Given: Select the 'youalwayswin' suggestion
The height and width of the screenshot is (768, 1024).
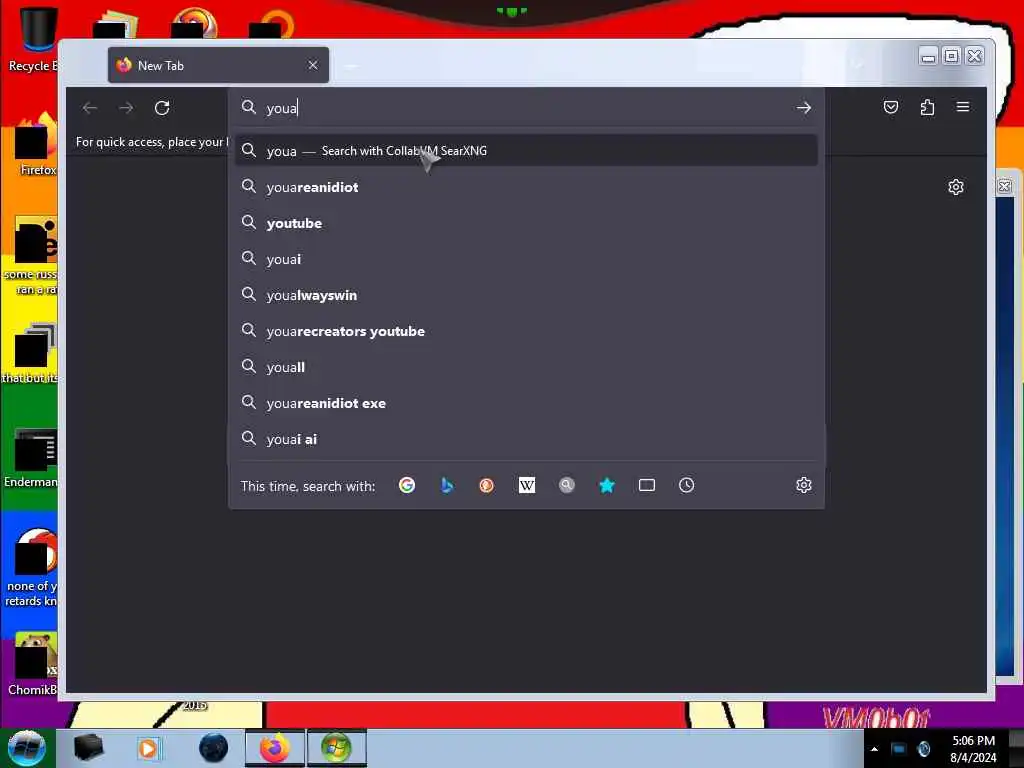Looking at the screenshot, I should pos(526,295).
